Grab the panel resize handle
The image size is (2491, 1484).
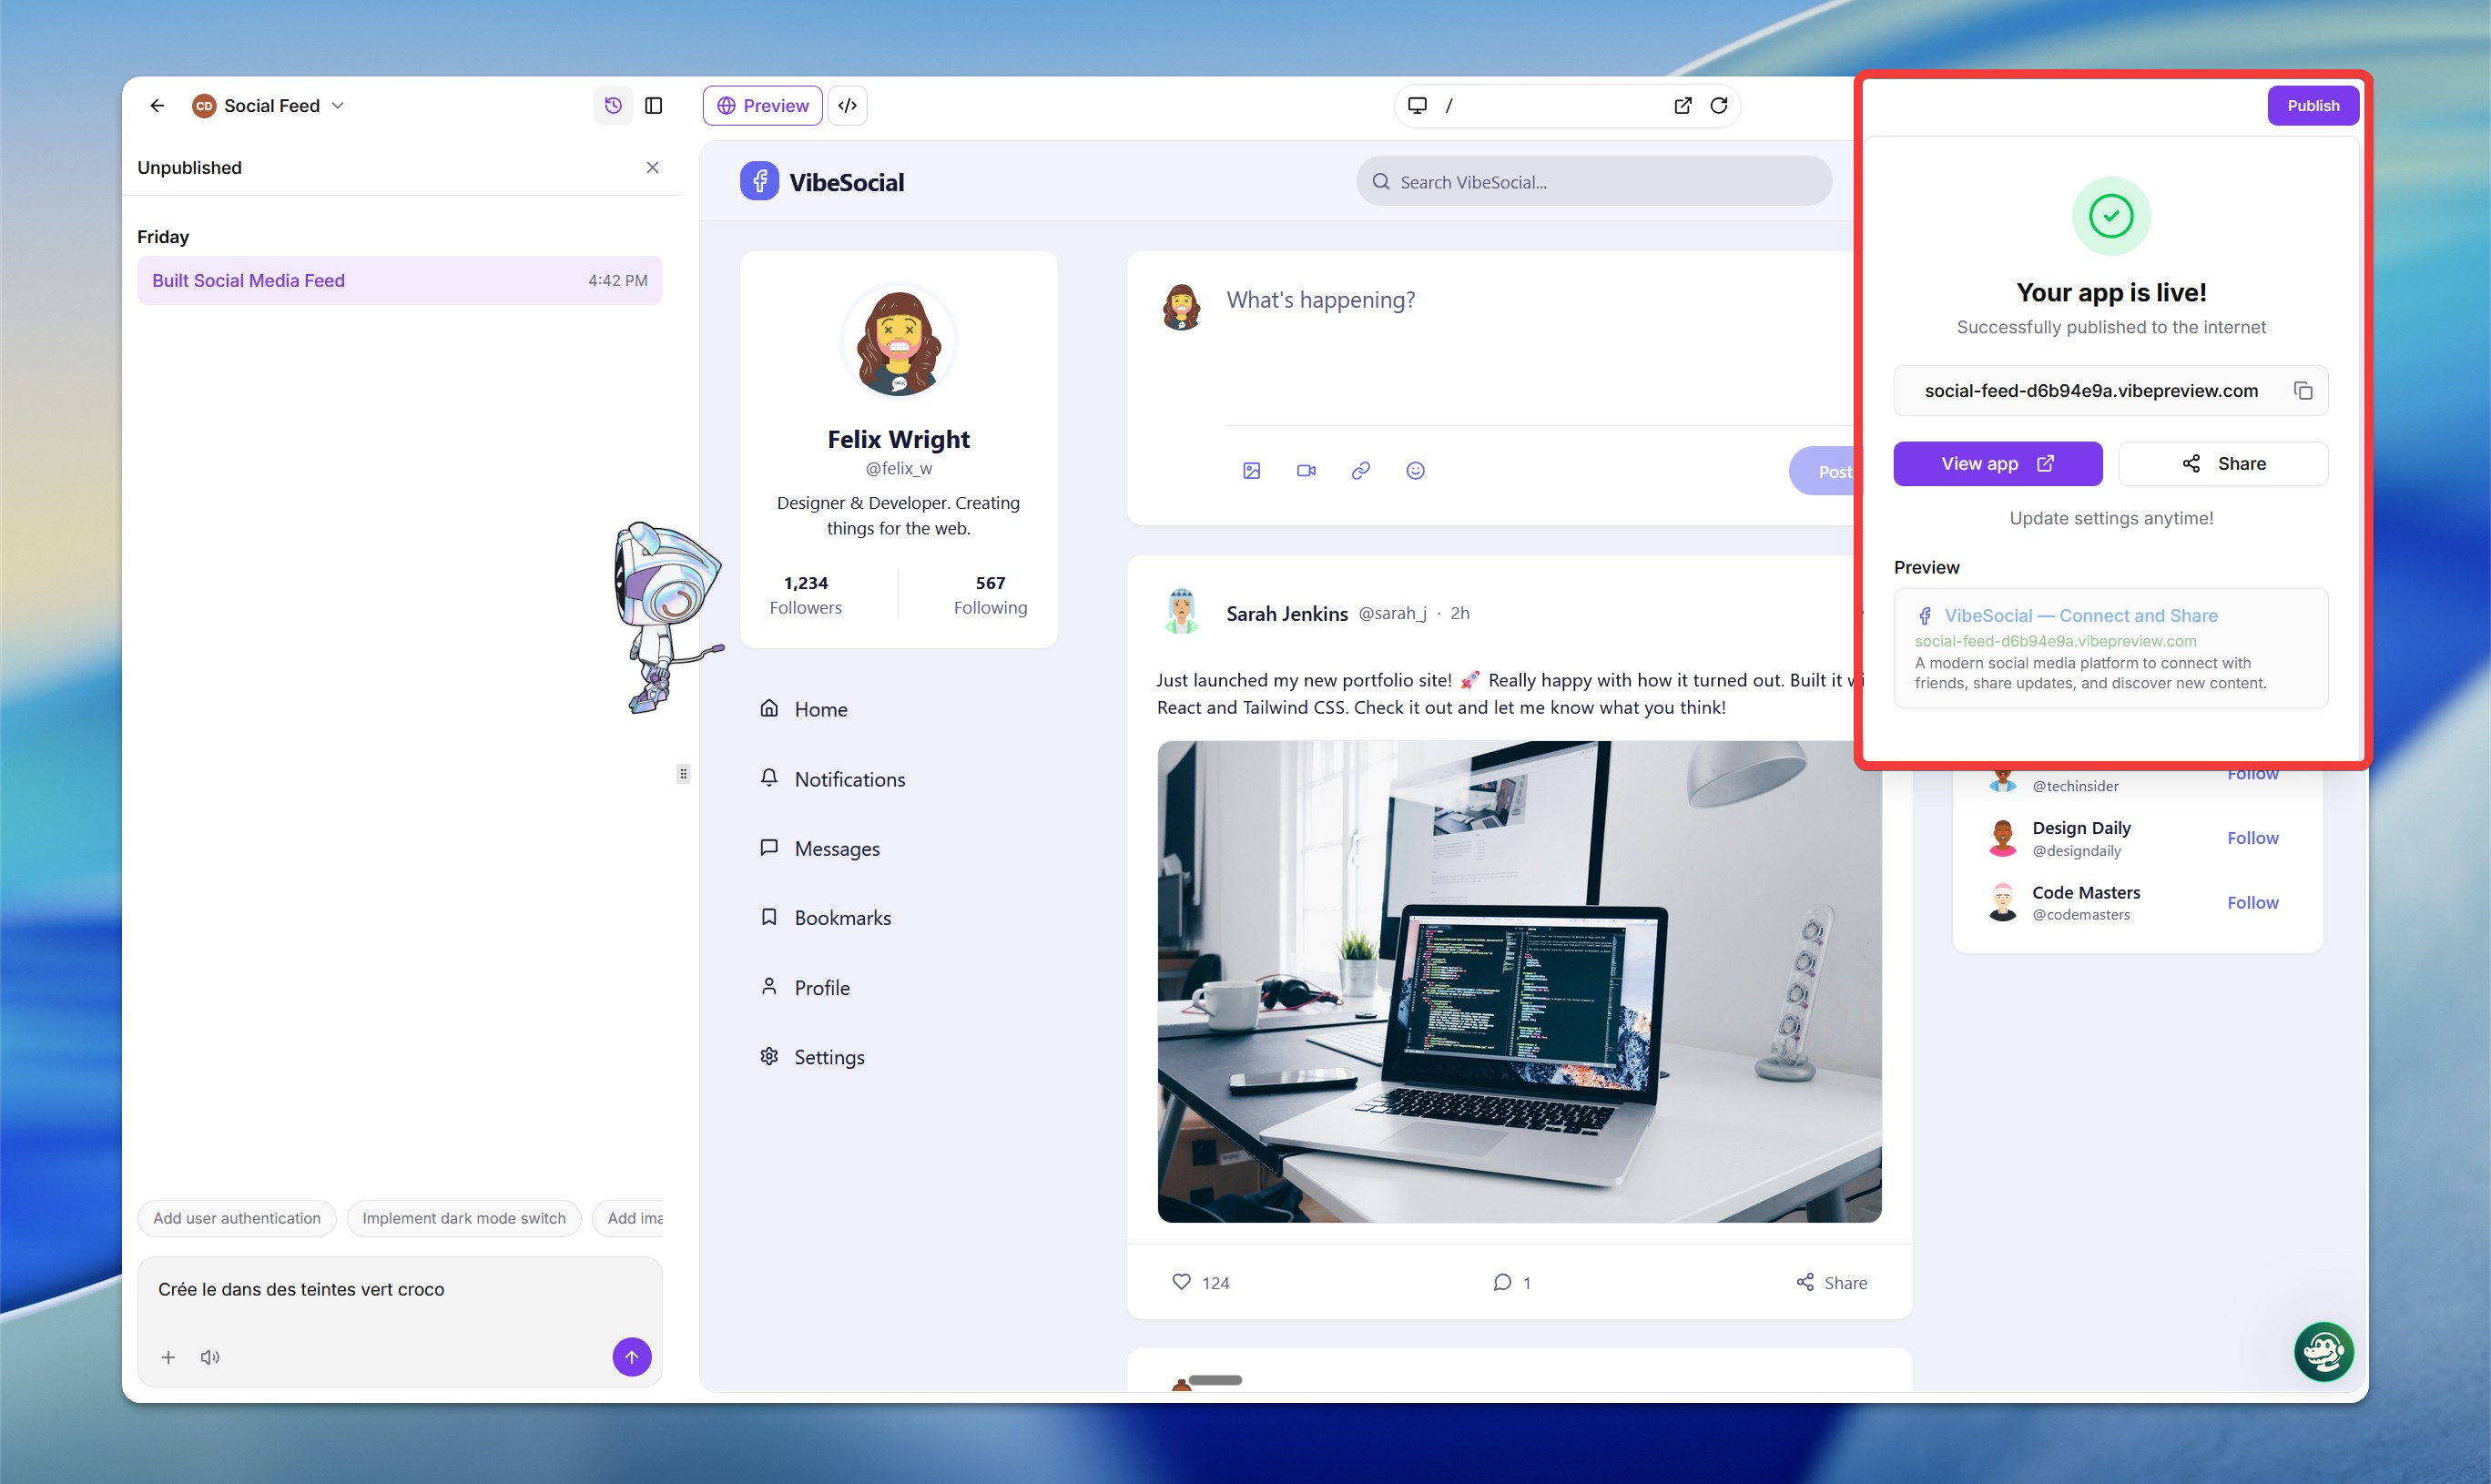point(683,773)
